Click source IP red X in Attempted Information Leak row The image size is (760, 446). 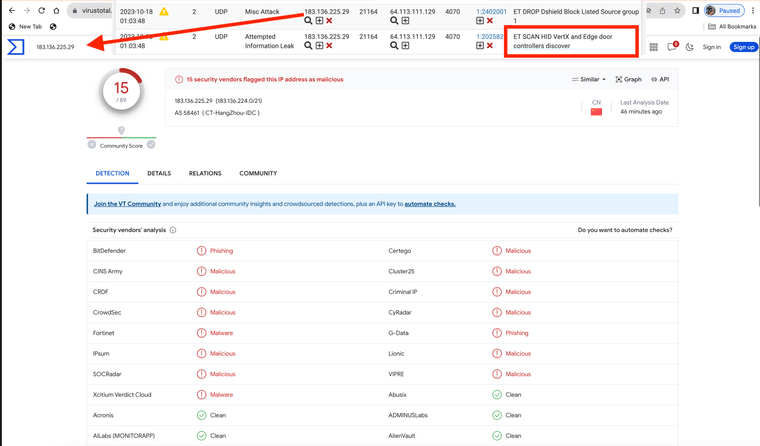click(x=329, y=45)
